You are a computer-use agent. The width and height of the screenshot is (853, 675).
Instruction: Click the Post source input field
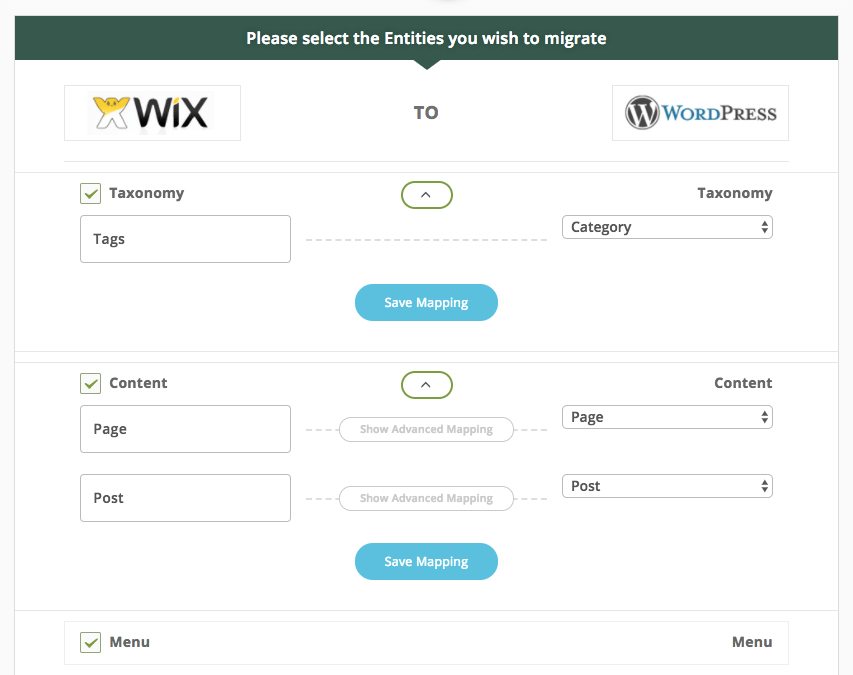(185, 497)
